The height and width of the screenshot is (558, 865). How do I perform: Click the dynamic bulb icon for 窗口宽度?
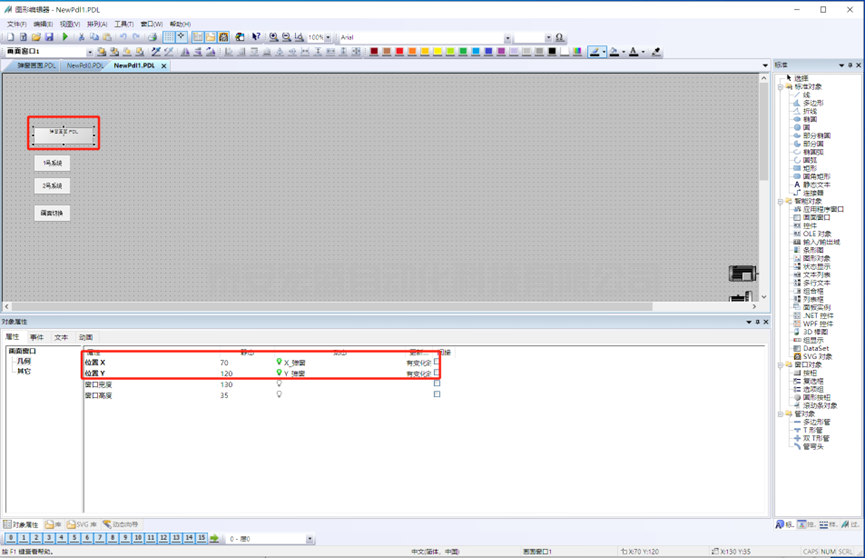pyautogui.click(x=279, y=384)
